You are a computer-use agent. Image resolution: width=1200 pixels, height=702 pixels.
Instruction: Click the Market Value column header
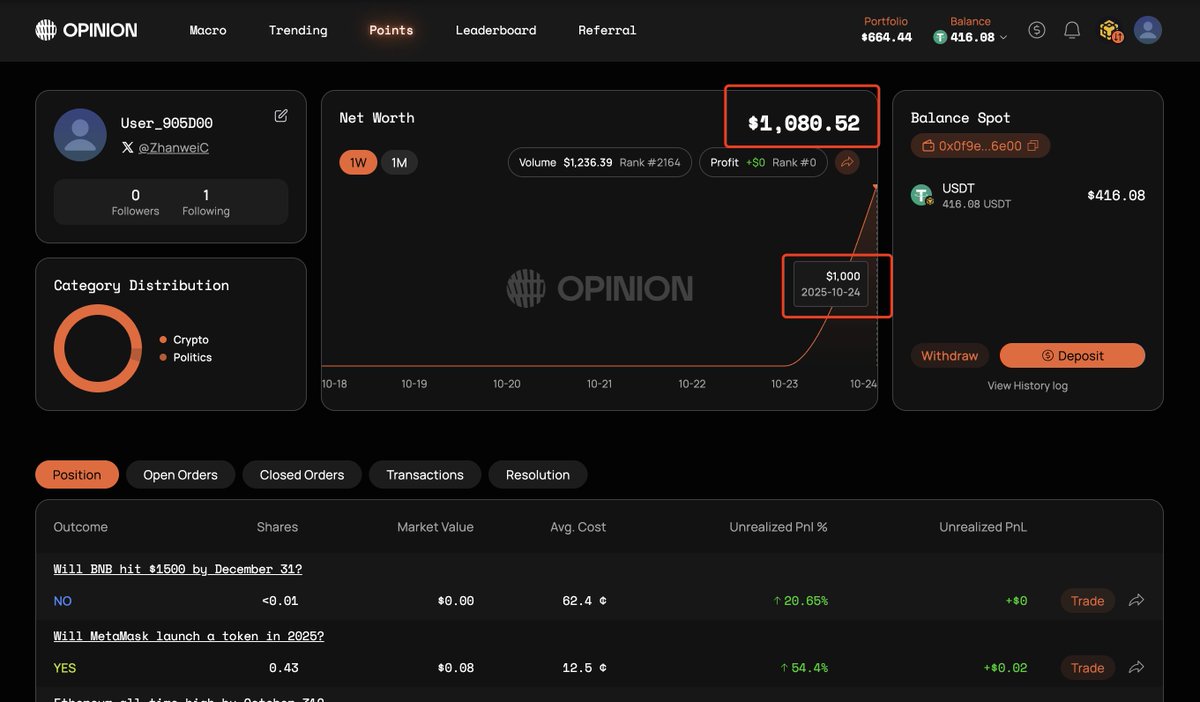pos(435,527)
